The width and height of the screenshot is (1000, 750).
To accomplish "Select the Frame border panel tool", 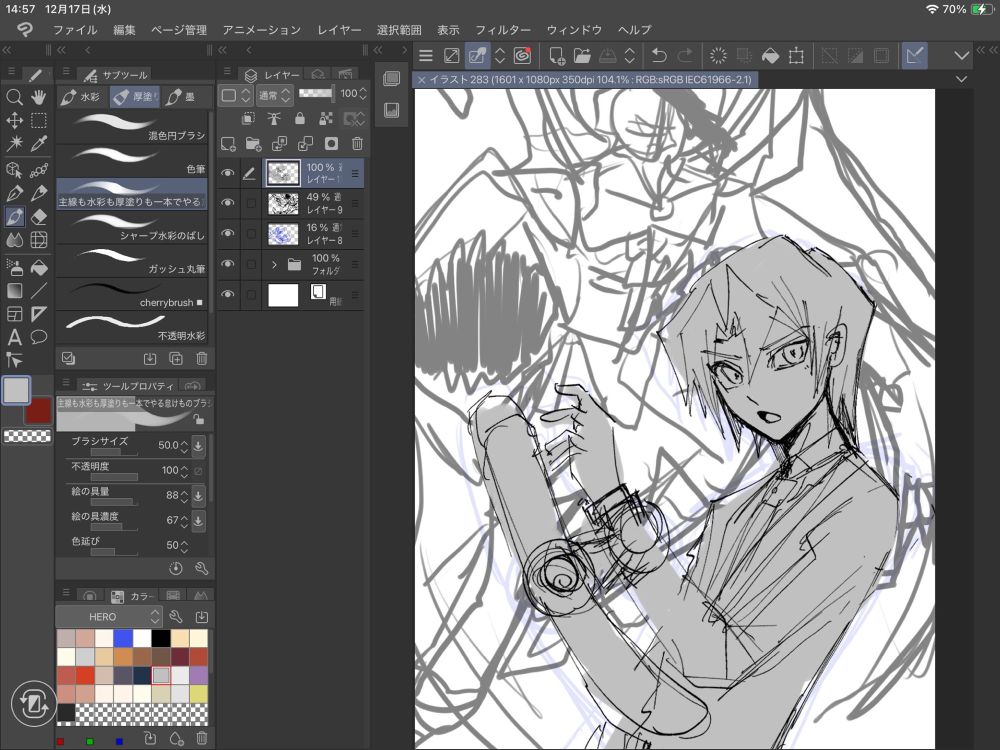I will [14, 314].
